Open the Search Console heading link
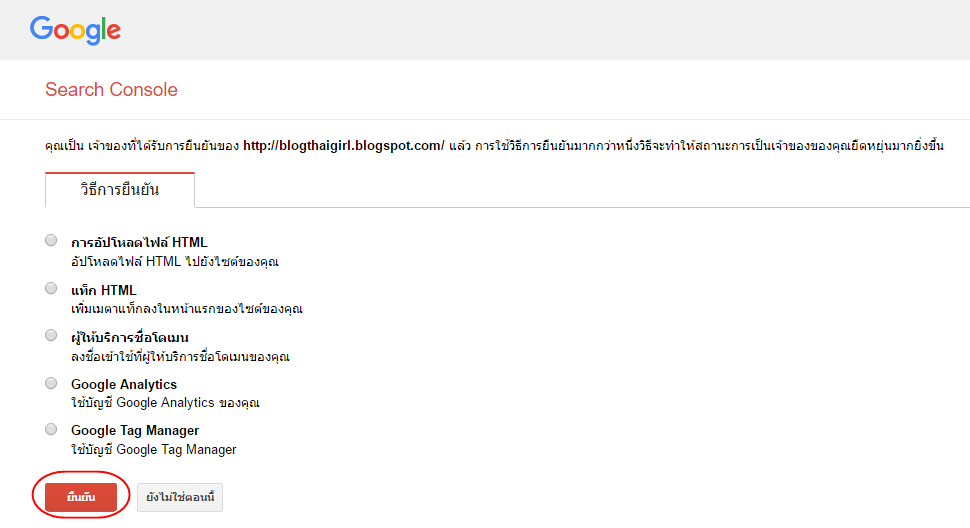970x528 pixels. click(x=111, y=90)
